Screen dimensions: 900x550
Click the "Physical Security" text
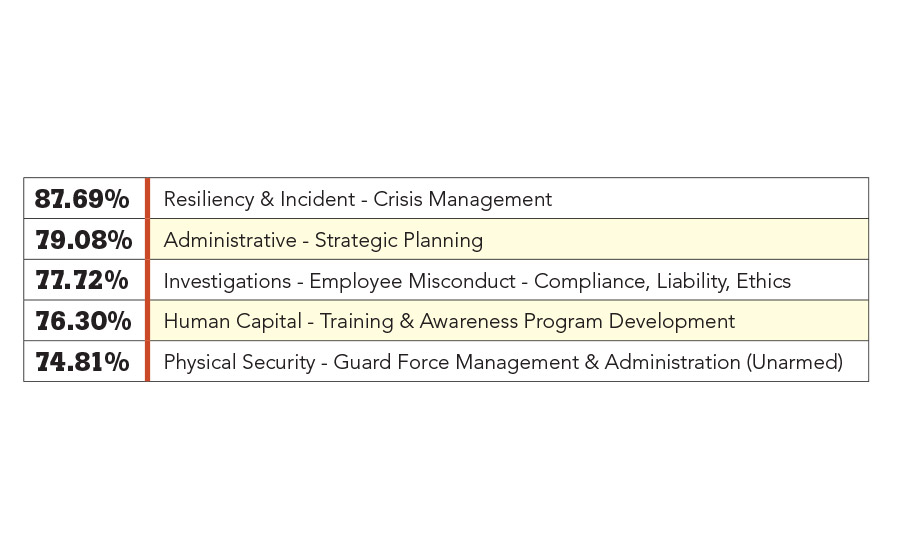point(239,362)
